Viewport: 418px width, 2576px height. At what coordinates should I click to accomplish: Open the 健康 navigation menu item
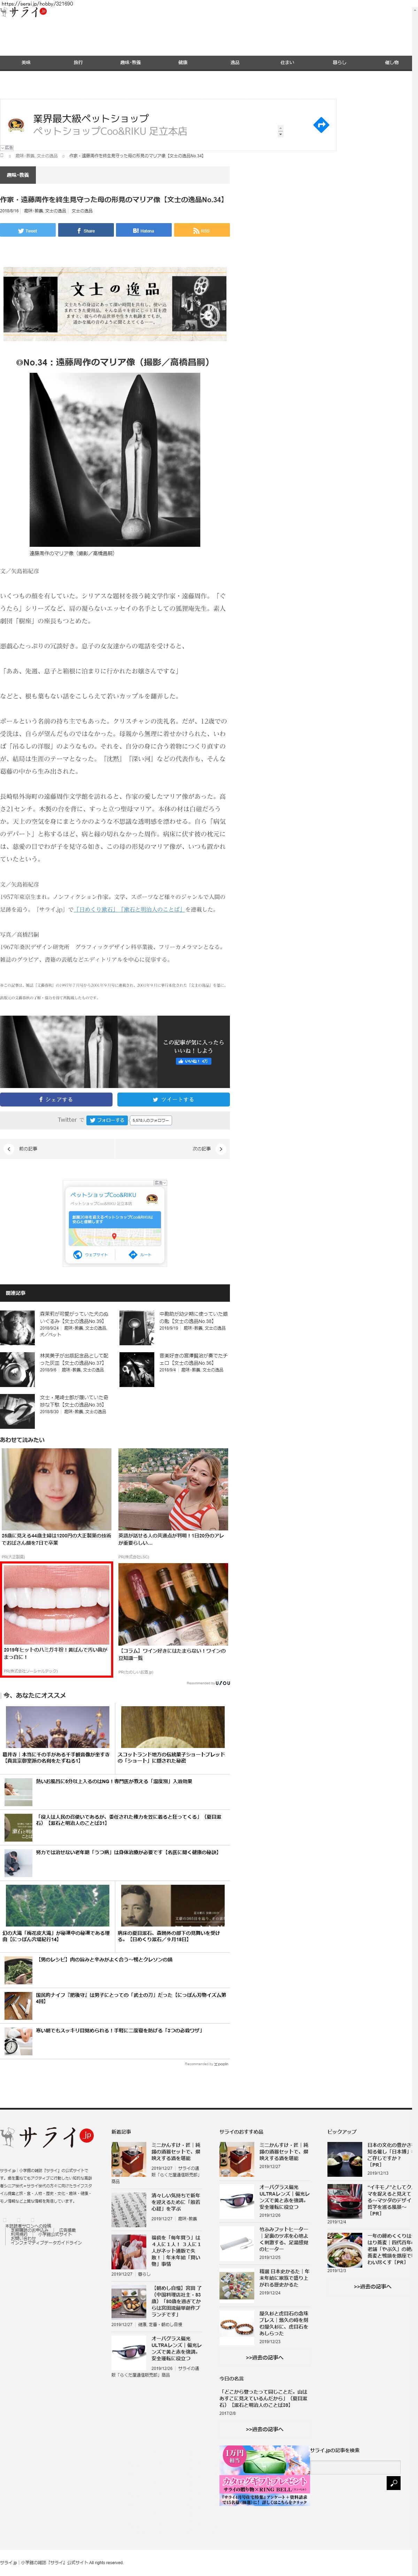(x=183, y=62)
